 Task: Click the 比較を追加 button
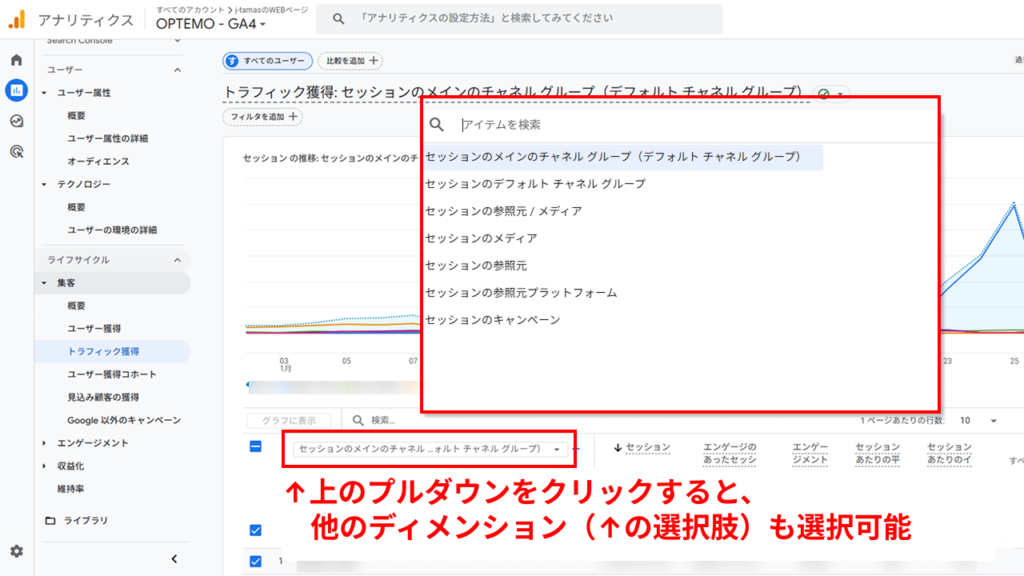tap(349, 60)
